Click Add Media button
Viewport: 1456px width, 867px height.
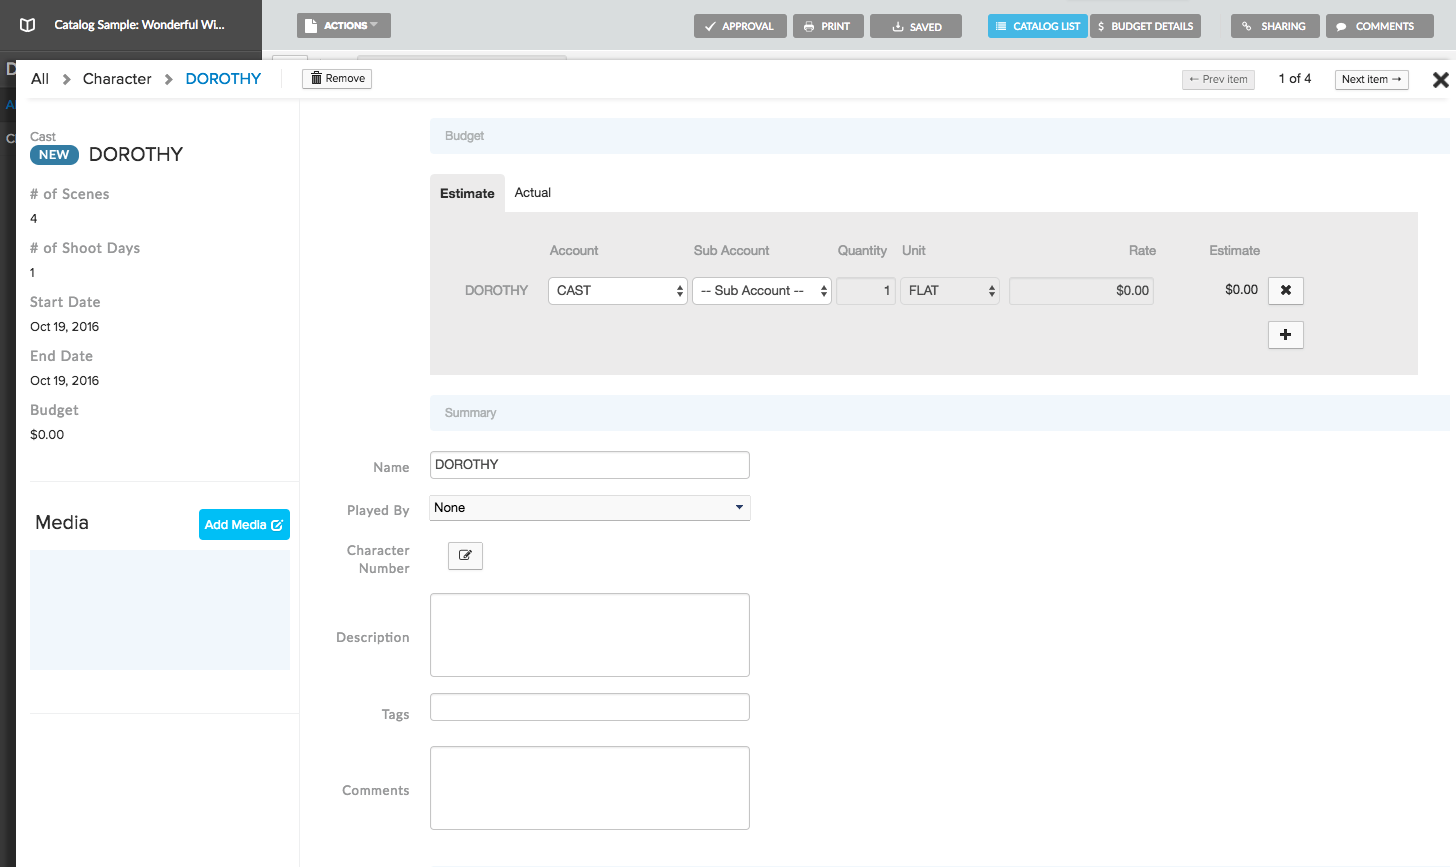tap(244, 524)
